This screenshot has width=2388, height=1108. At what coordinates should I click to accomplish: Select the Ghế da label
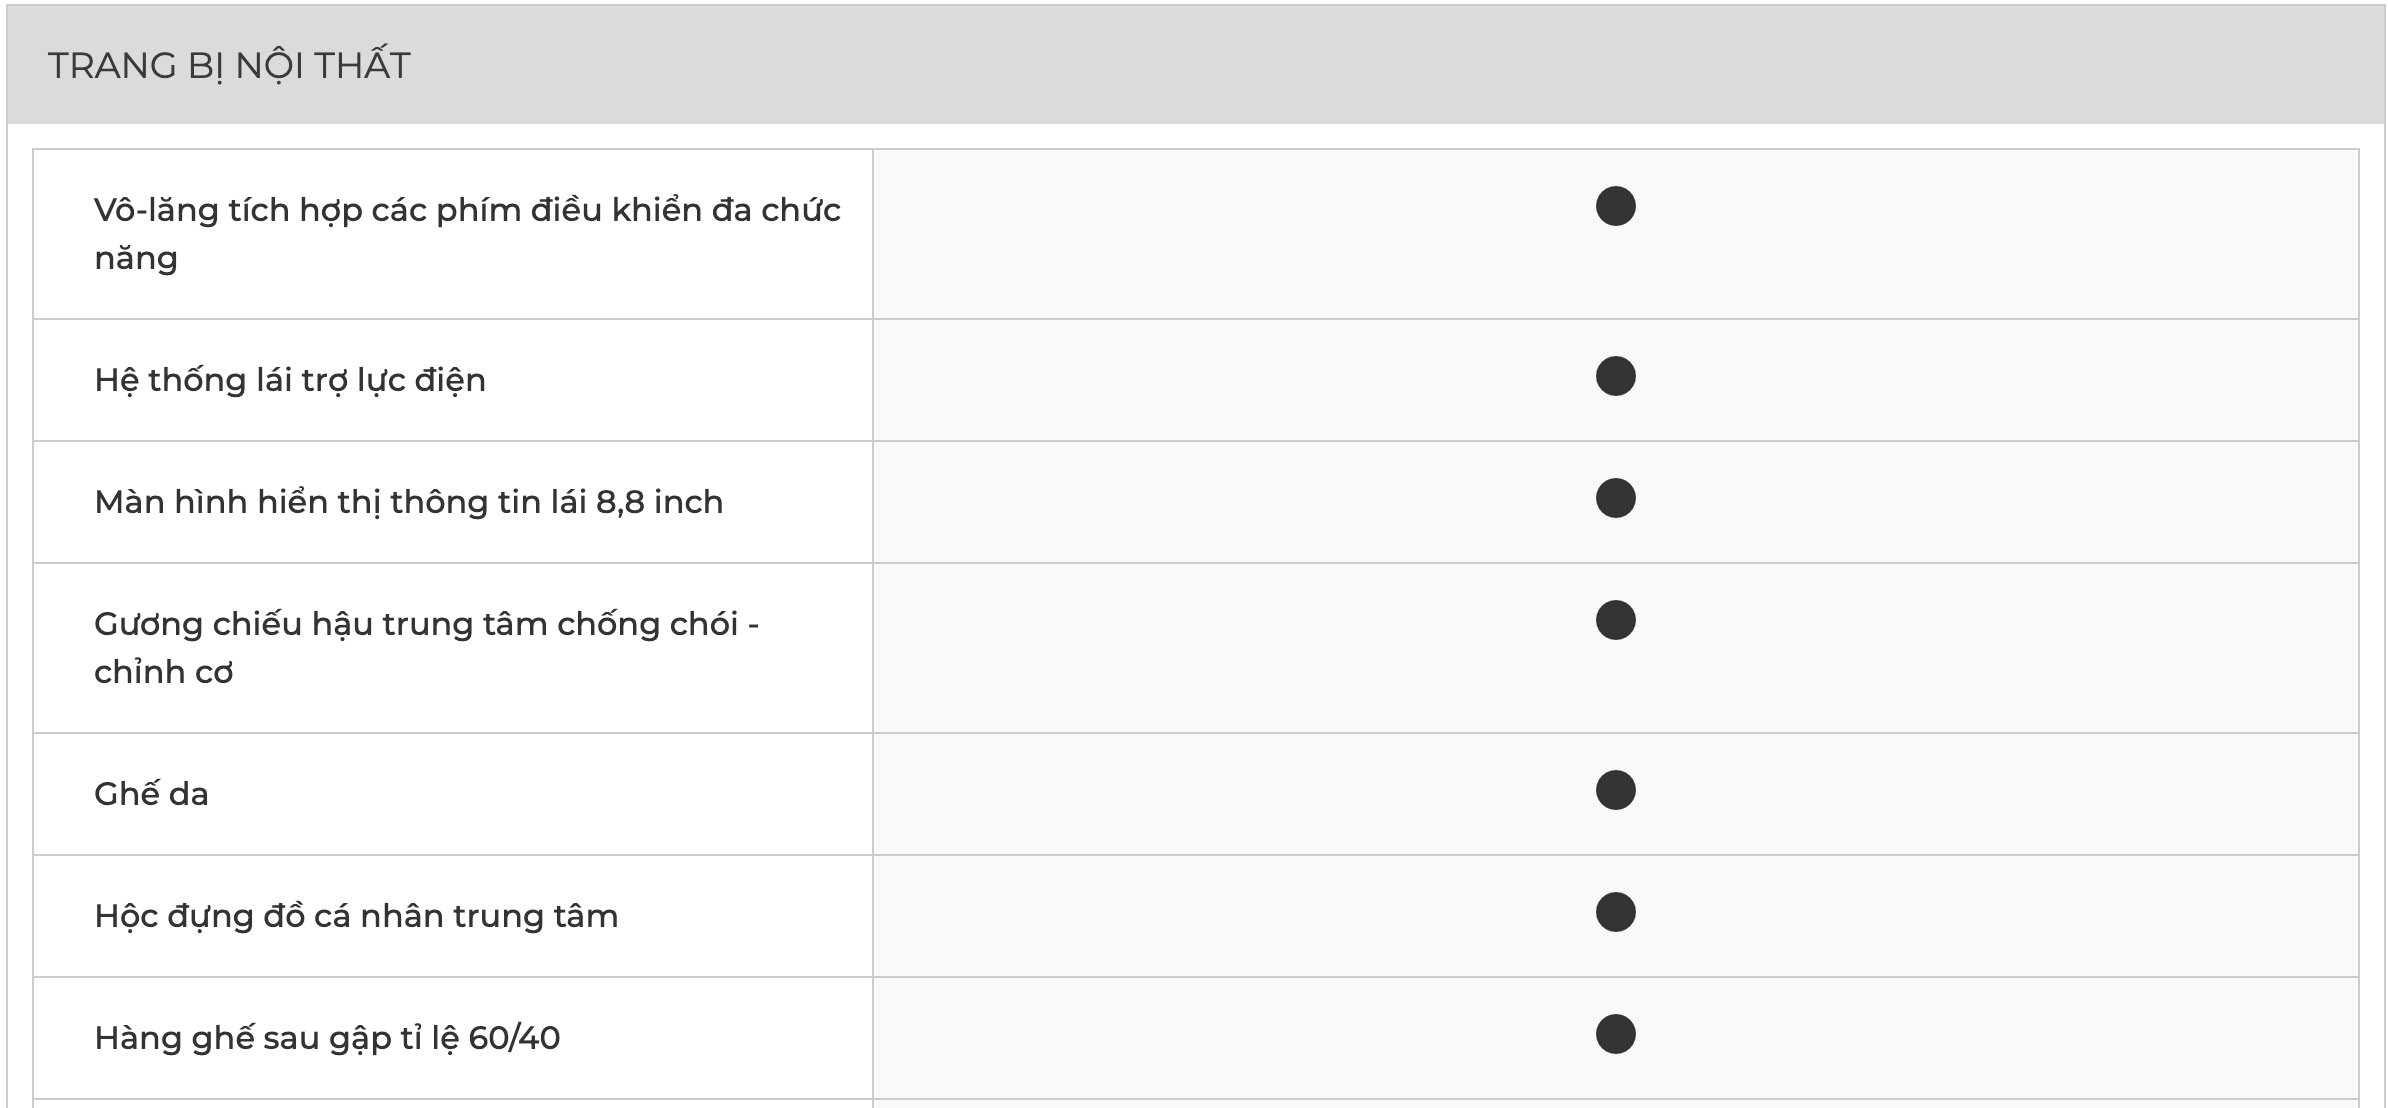click(x=151, y=795)
